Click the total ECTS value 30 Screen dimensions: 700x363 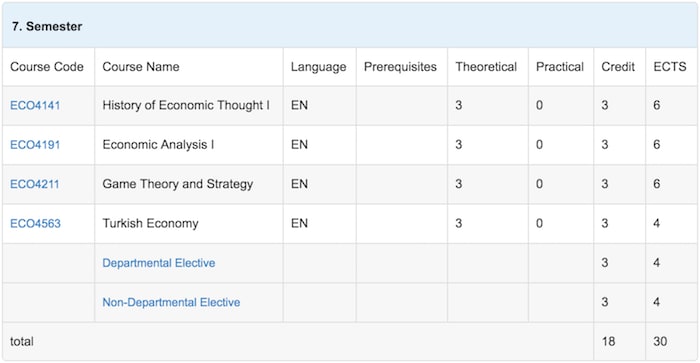660,342
